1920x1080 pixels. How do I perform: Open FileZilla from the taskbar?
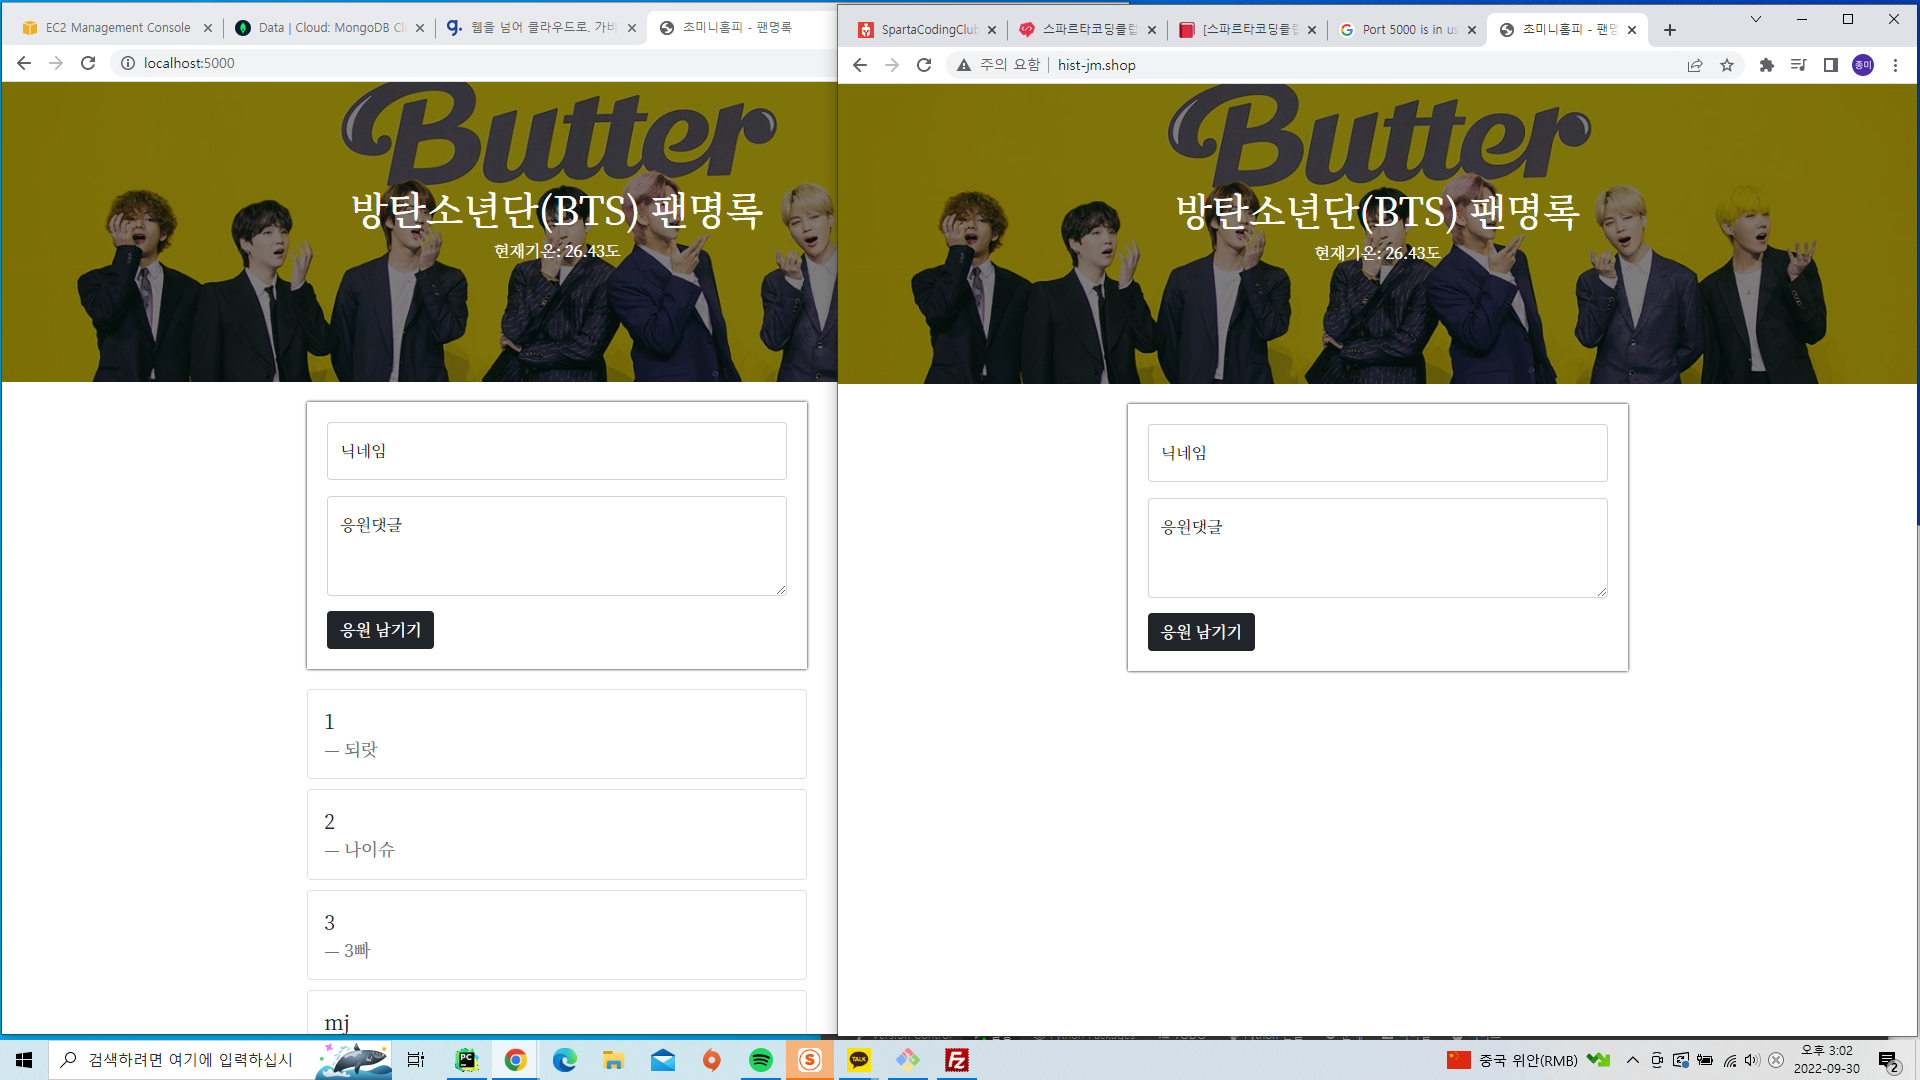pos(957,1060)
